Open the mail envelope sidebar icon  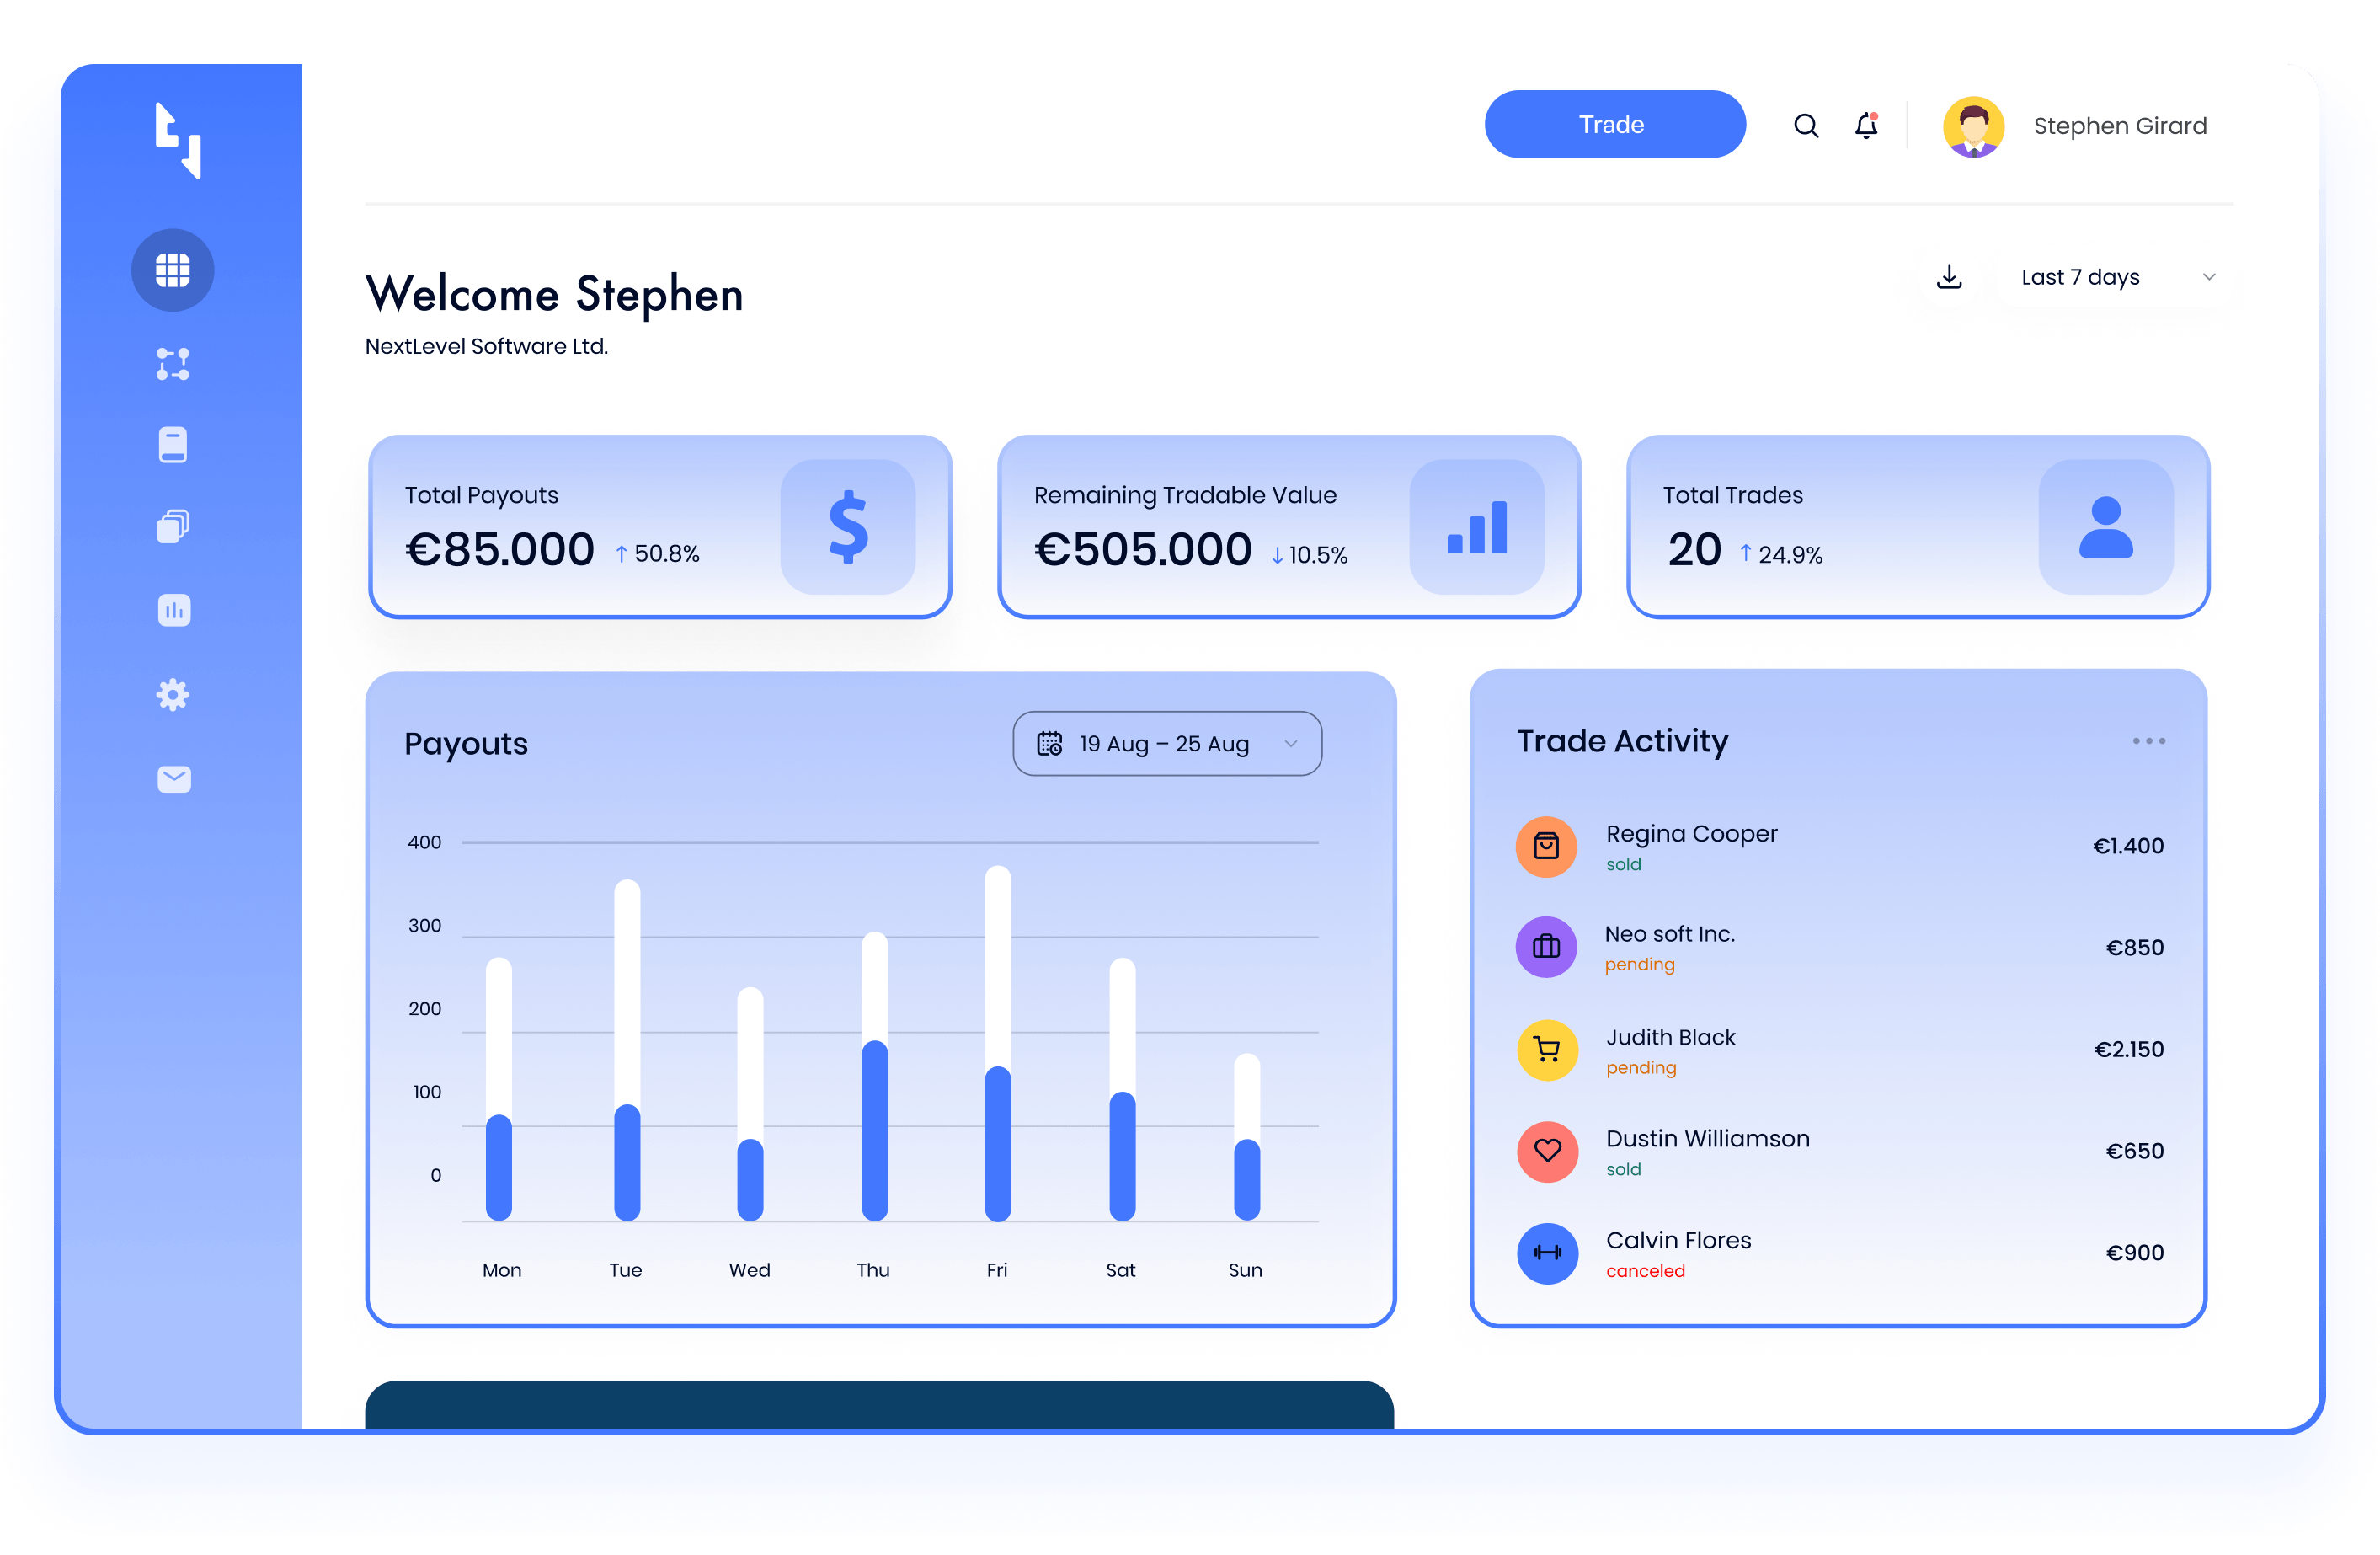tap(174, 778)
